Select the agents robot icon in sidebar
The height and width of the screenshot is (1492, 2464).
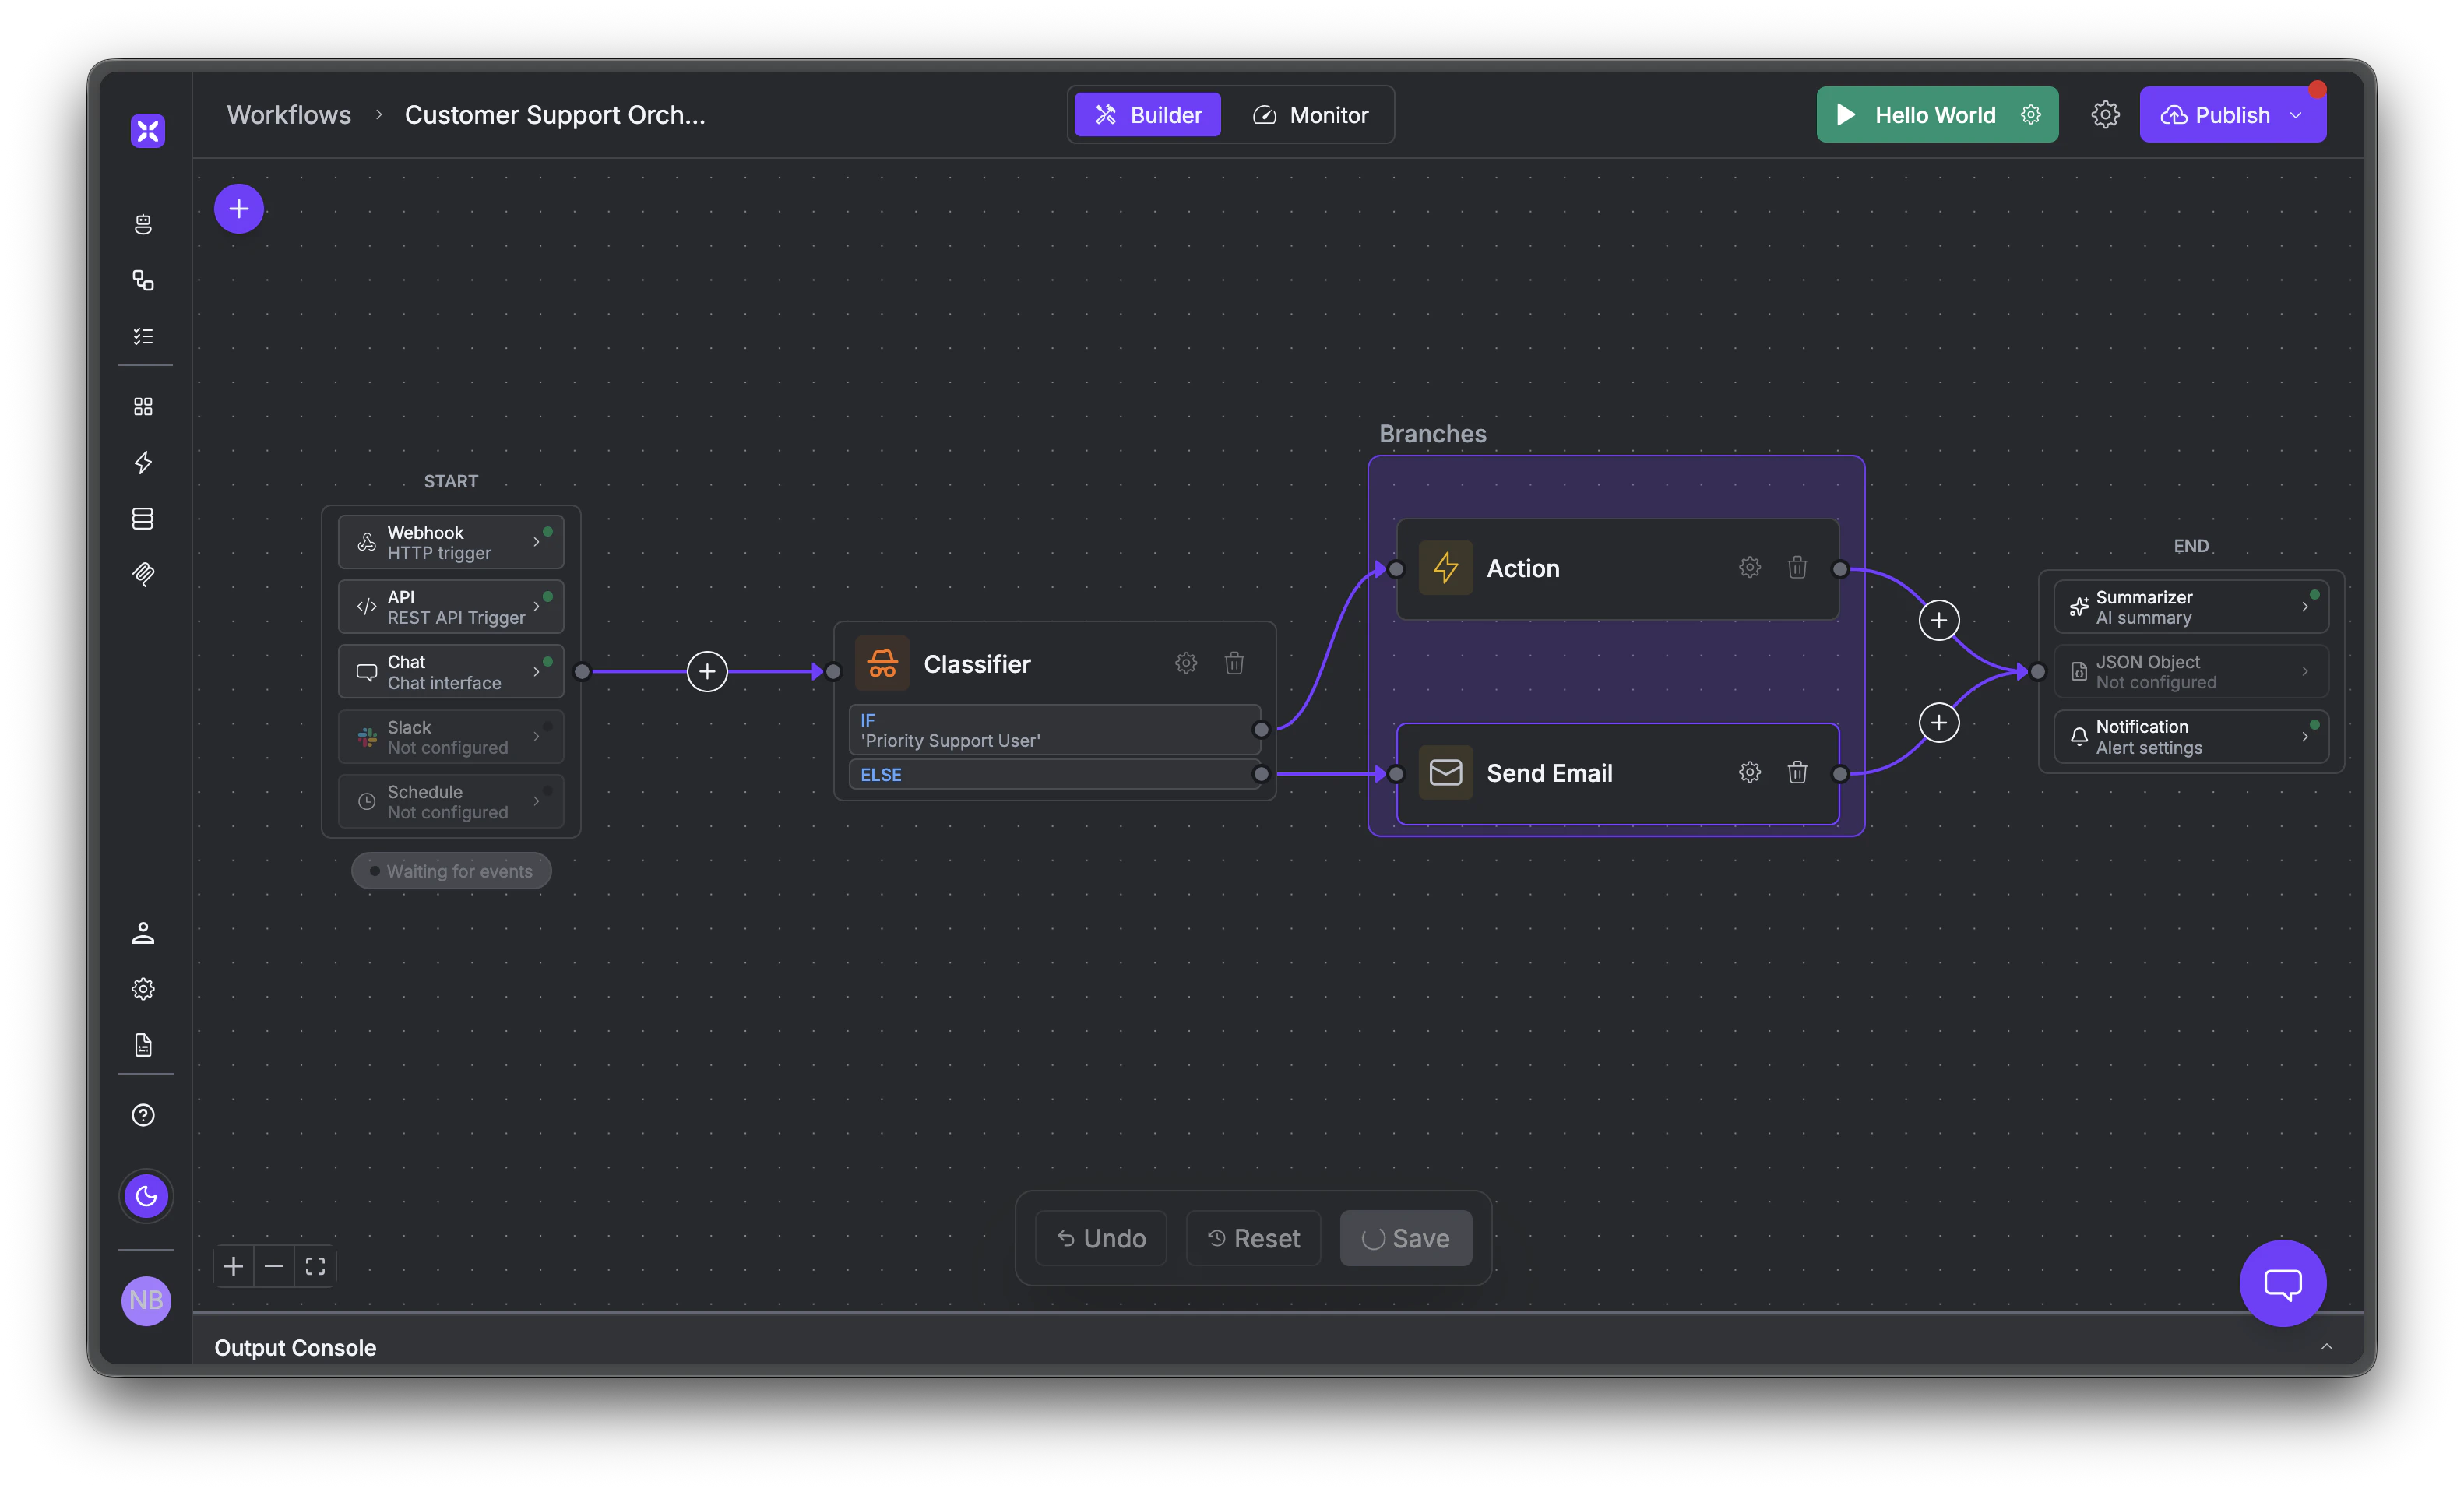click(144, 223)
